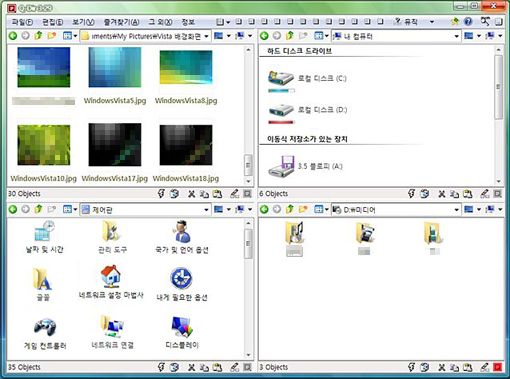Go back in the D:\미디어 pane
Viewport: 510px width, 379px height.
[264, 209]
